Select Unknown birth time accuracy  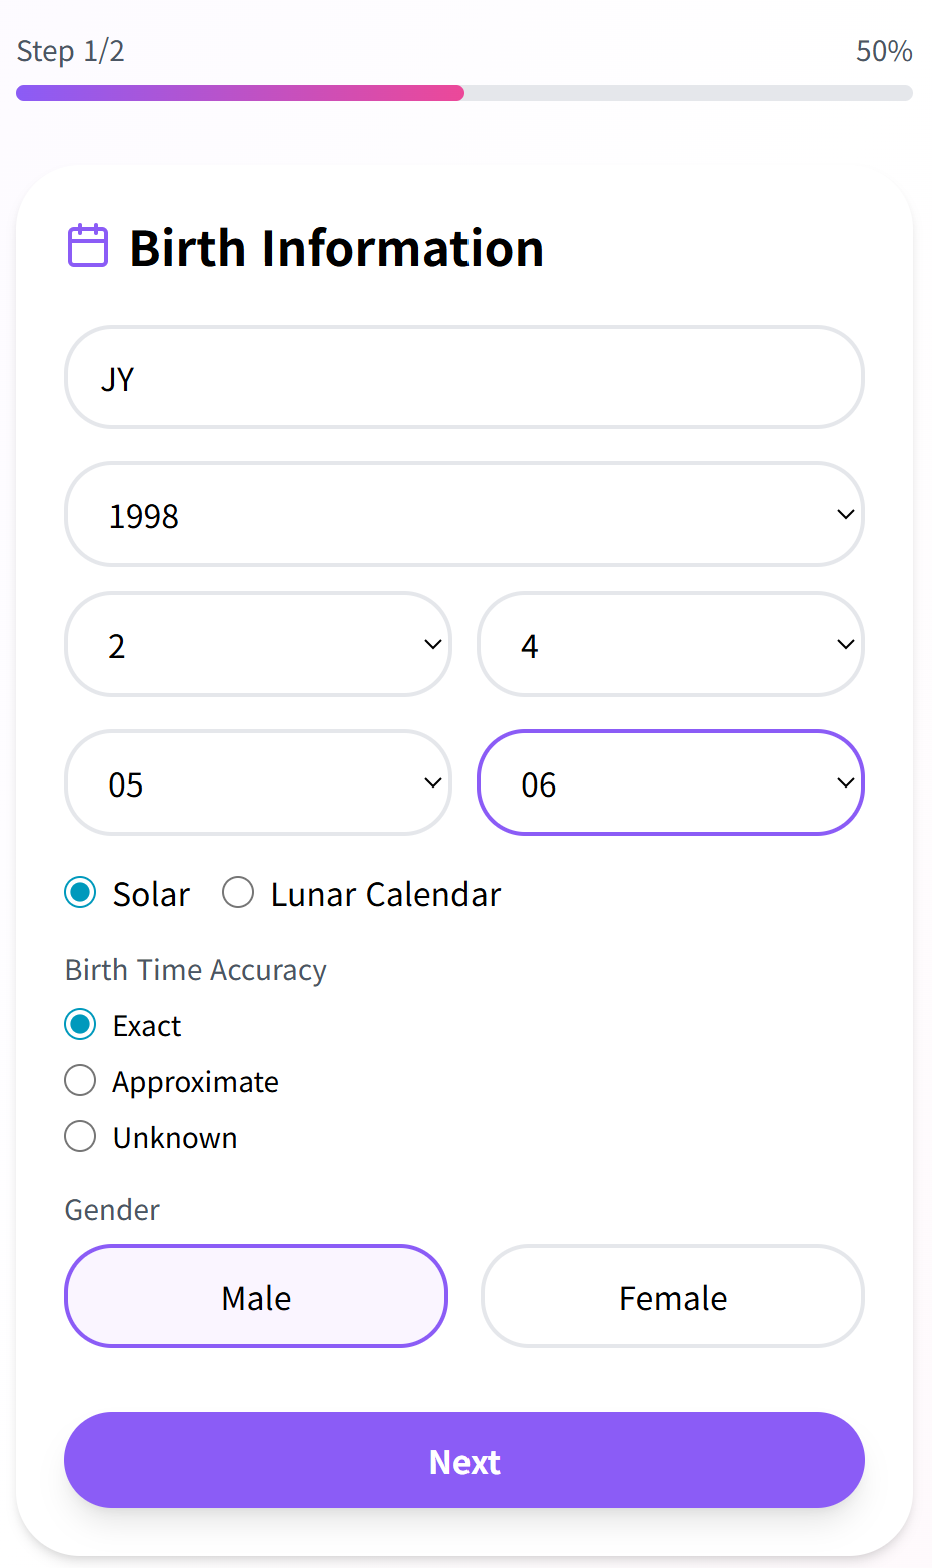coord(80,1136)
